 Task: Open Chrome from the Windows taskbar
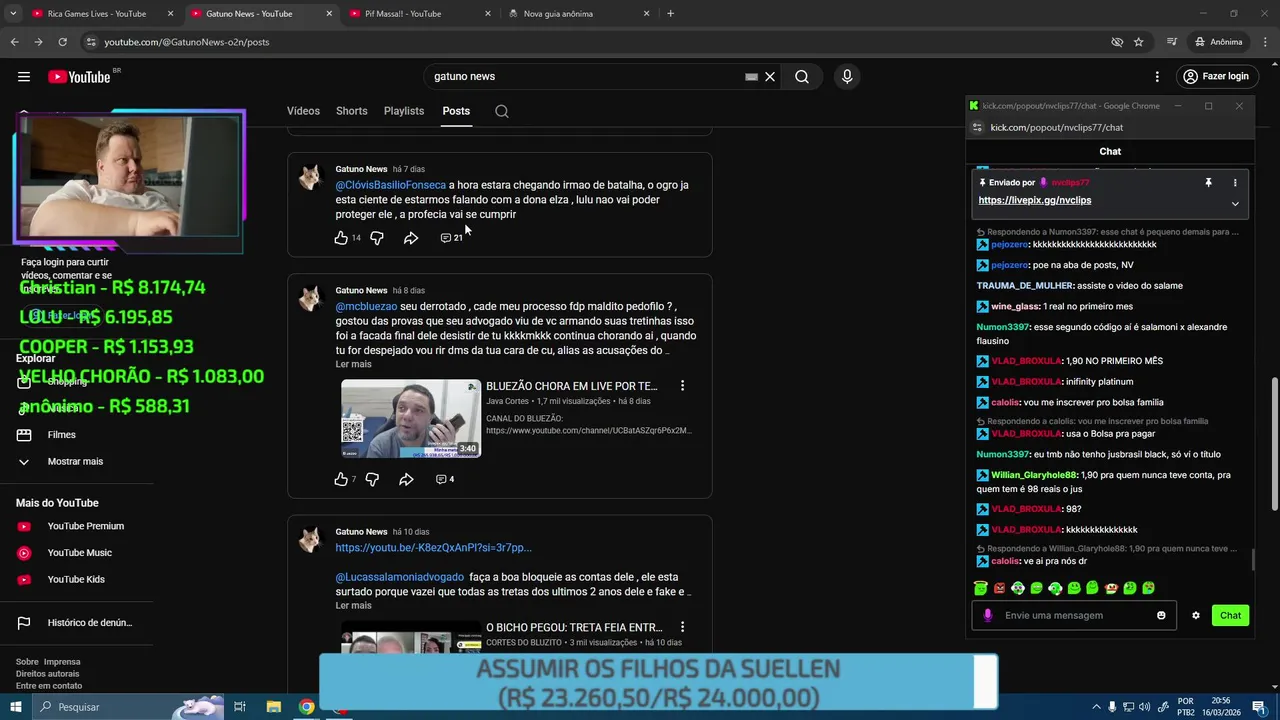point(307,707)
